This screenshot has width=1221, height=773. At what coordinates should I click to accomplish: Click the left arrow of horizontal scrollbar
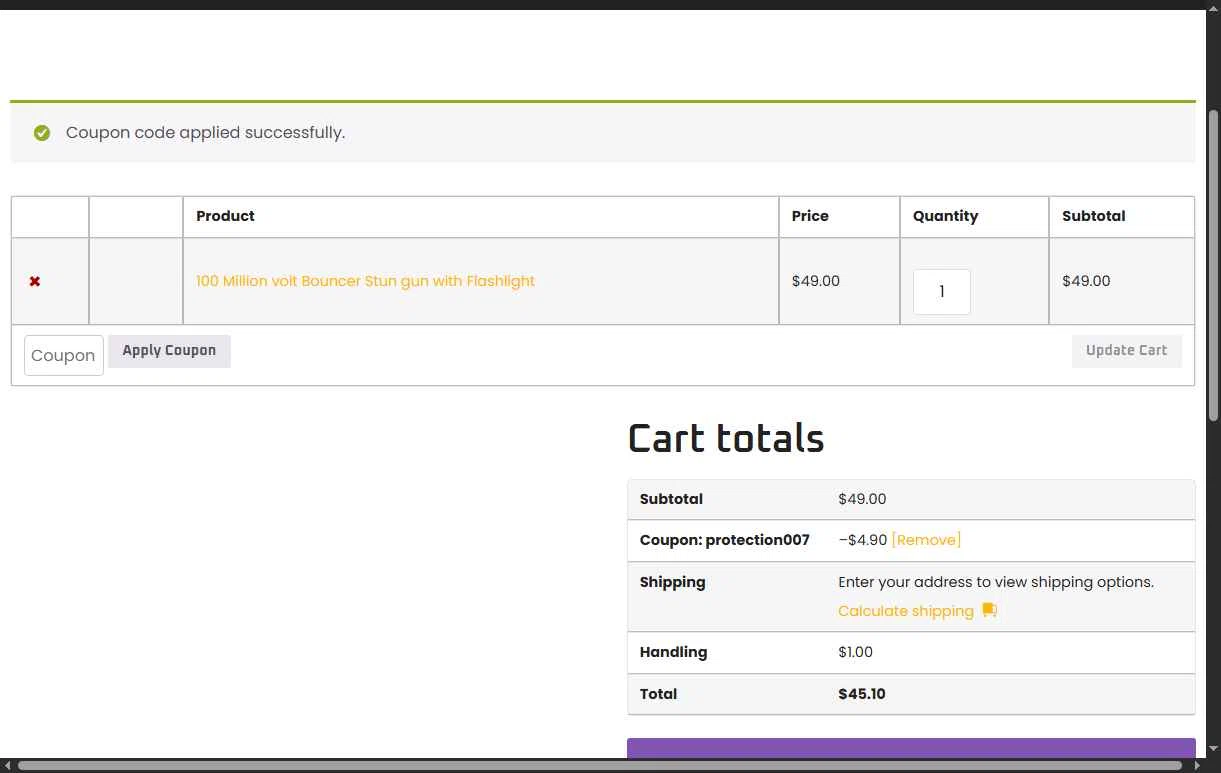7,766
